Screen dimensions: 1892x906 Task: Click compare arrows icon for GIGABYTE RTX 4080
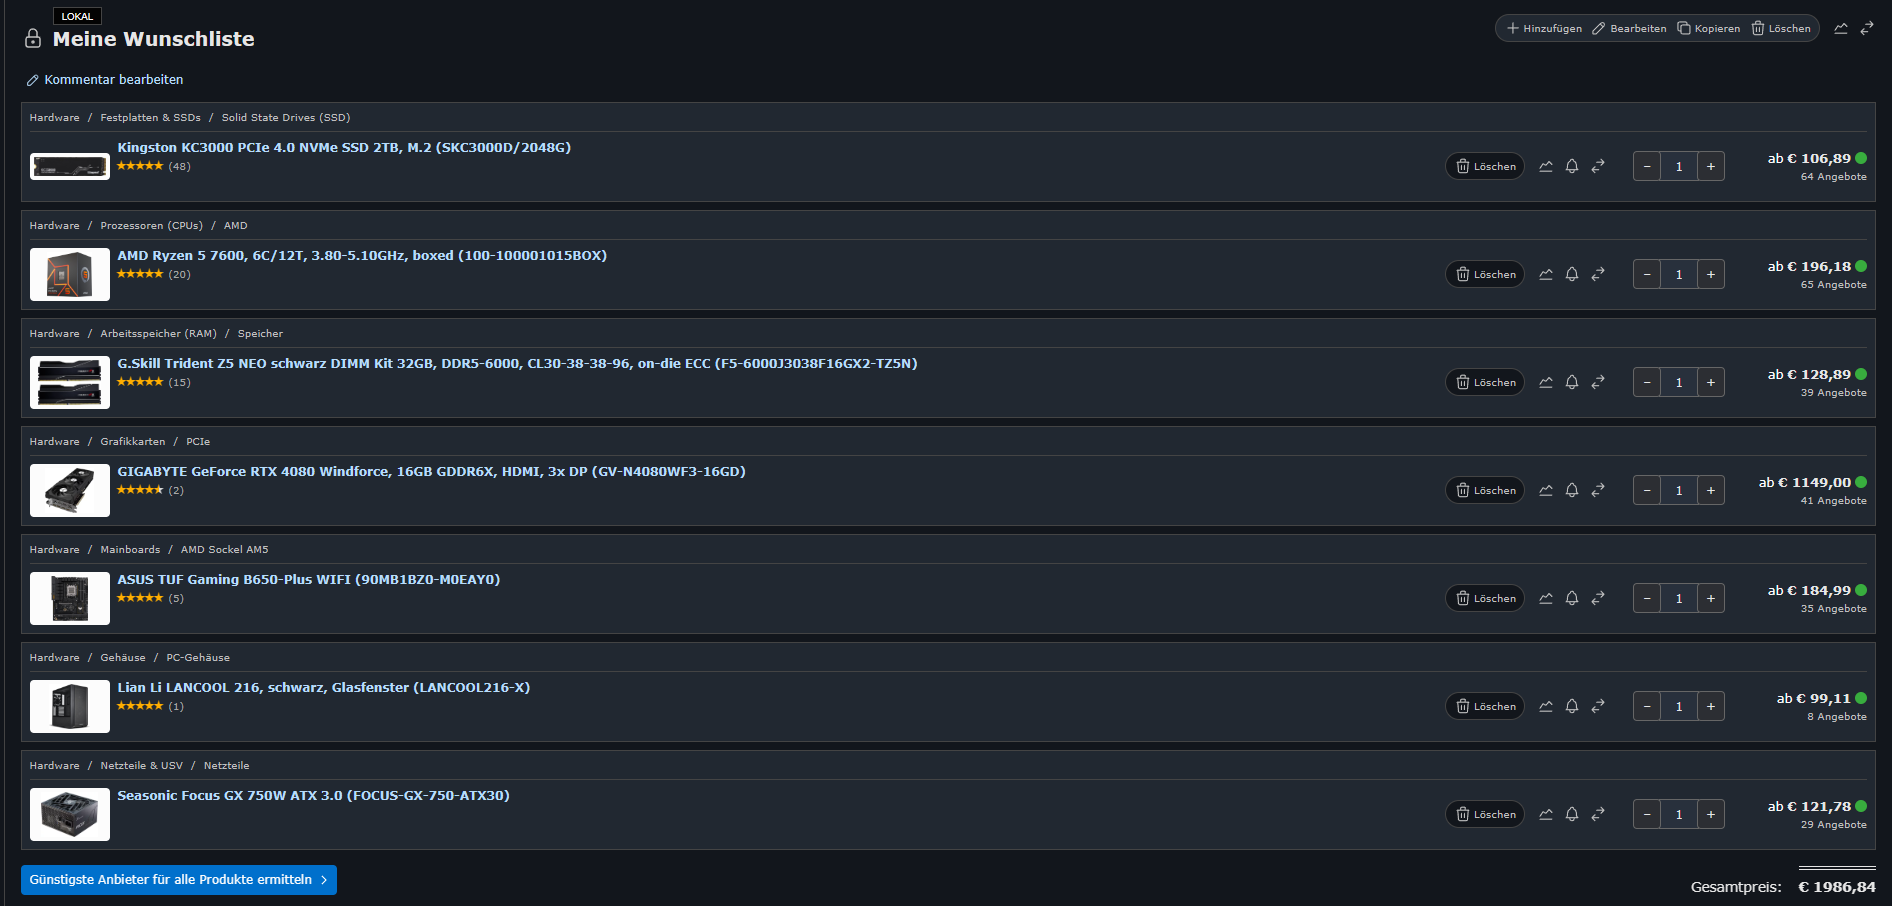(x=1597, y=490)
